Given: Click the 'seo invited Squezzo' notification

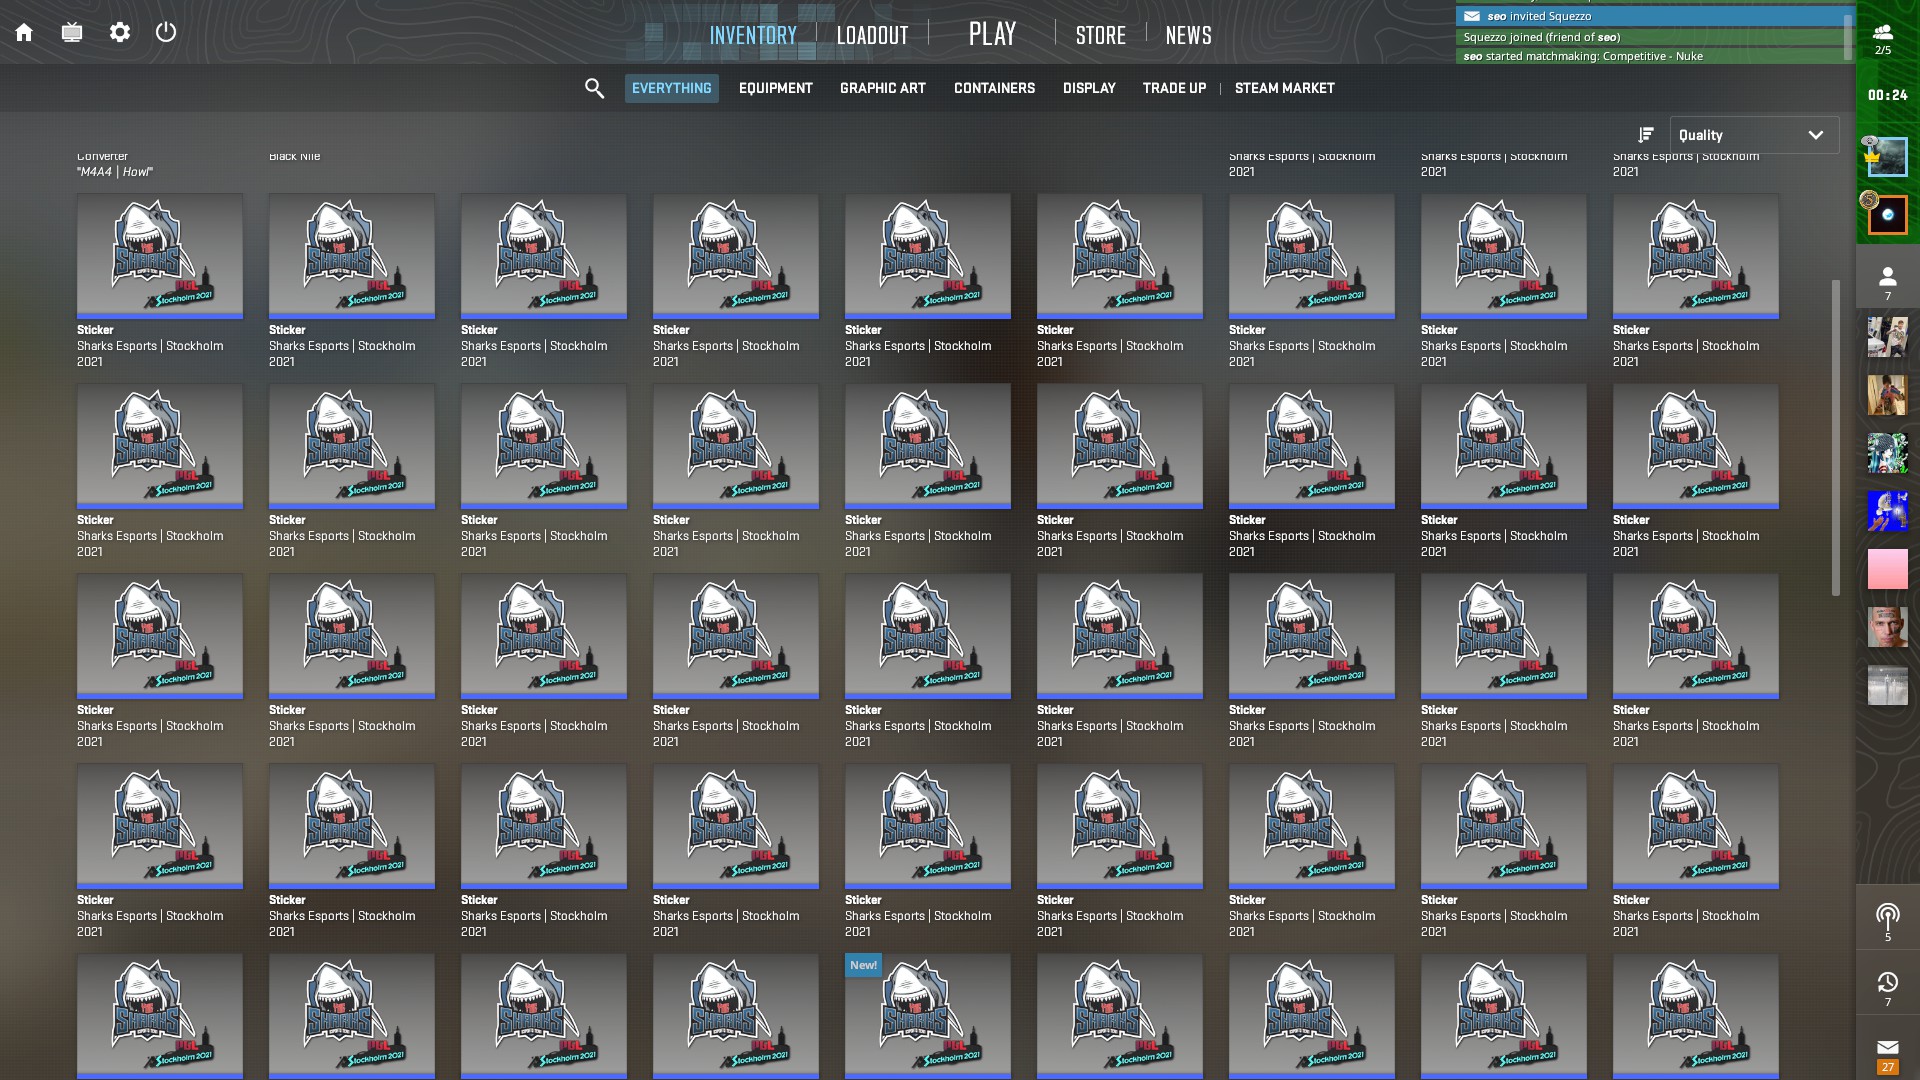Looking at the screenshot, I should tap(1650, 16).
